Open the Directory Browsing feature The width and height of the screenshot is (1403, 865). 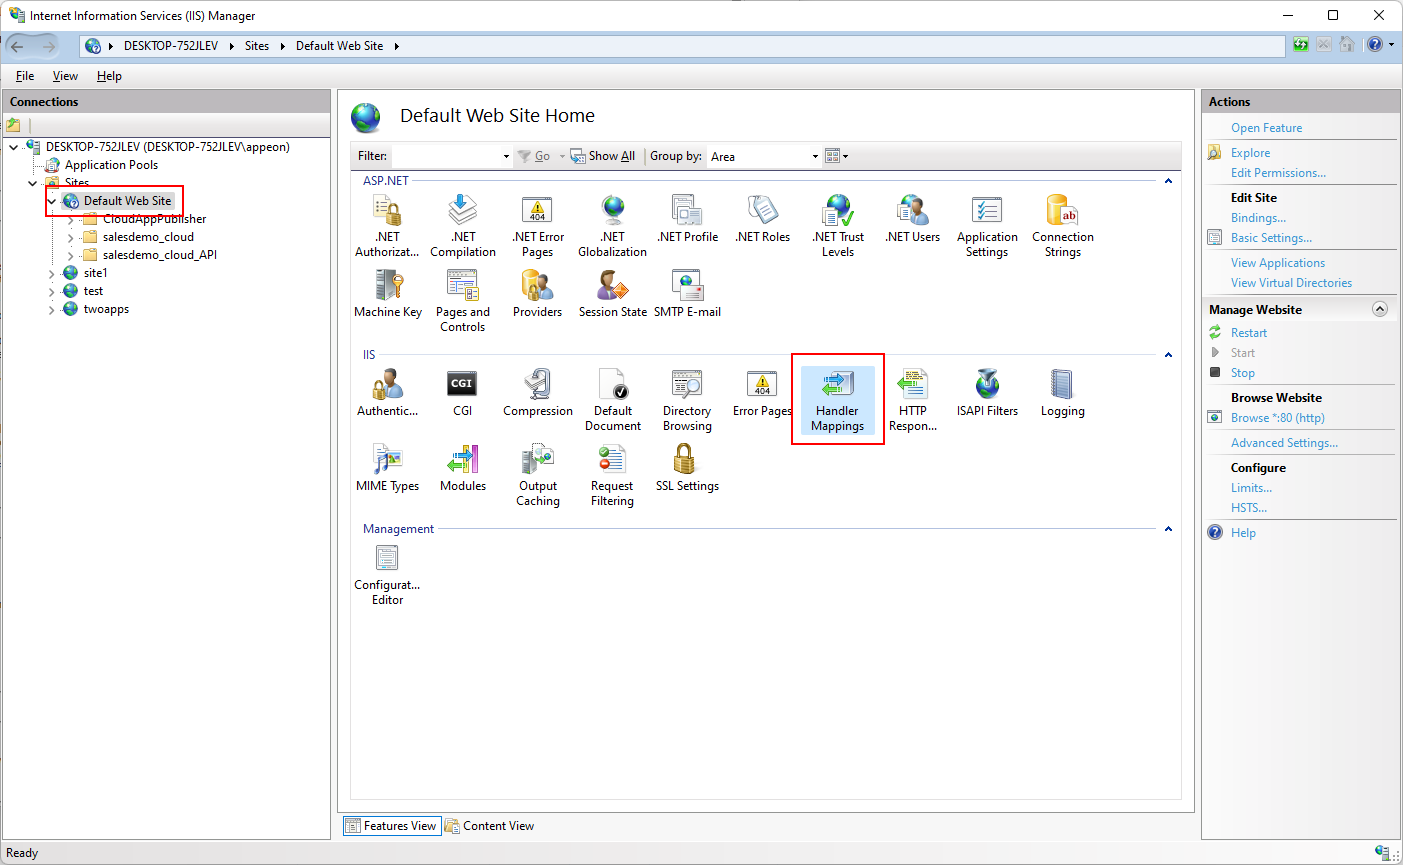pos(687,399)
